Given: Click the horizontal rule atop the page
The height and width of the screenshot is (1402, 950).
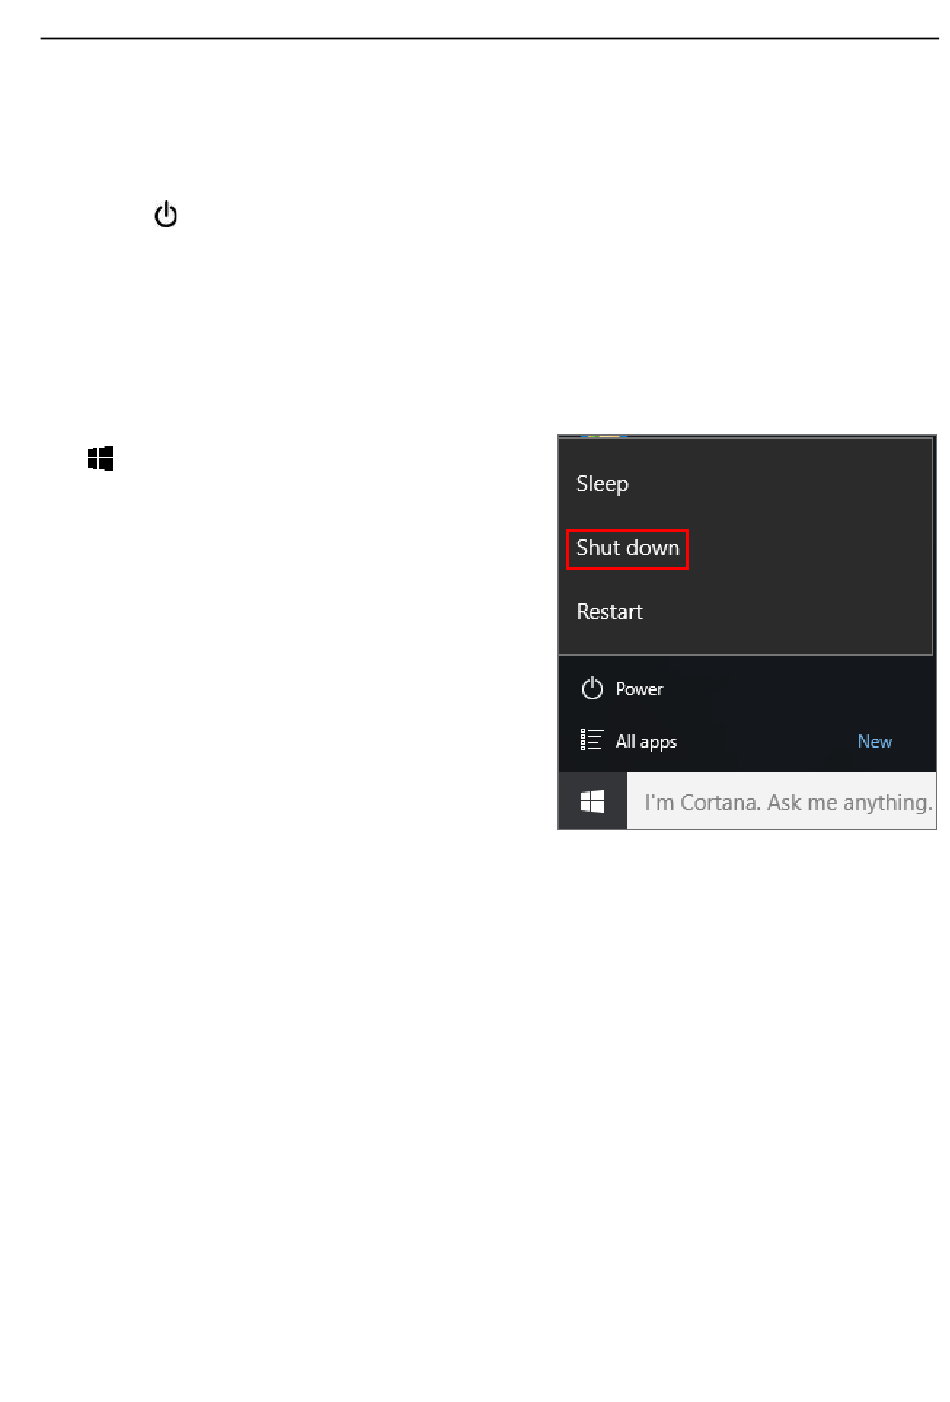Looking at the screenshot, I should [490, 39].
